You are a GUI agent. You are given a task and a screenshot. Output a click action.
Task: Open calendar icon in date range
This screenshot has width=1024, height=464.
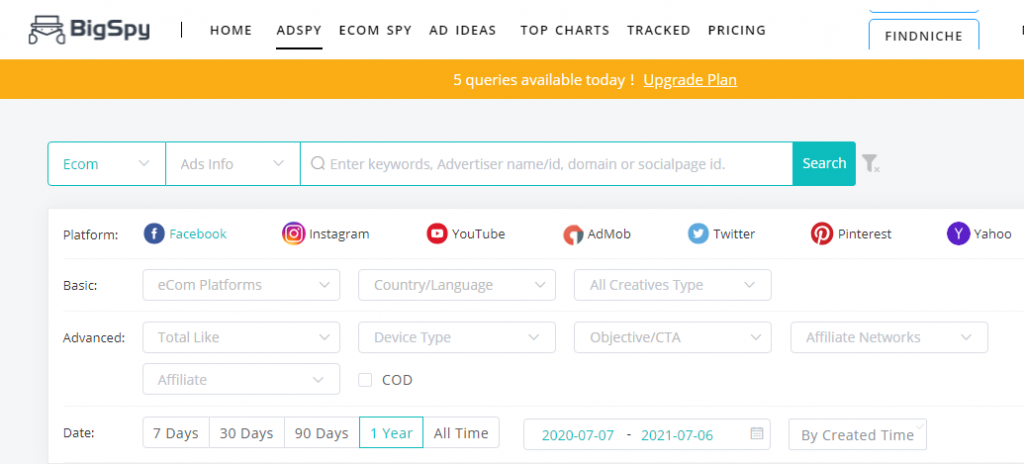[x=757, y=433]
